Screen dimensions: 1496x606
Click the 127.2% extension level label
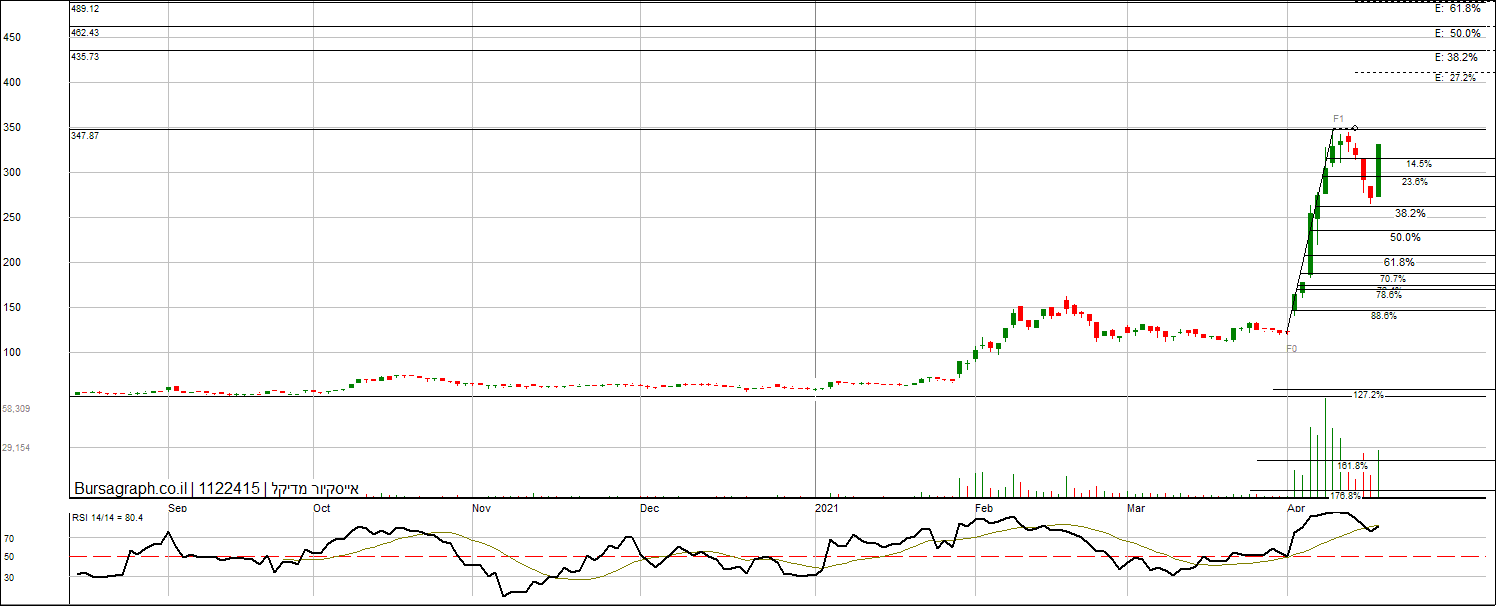click(1368, 395)
